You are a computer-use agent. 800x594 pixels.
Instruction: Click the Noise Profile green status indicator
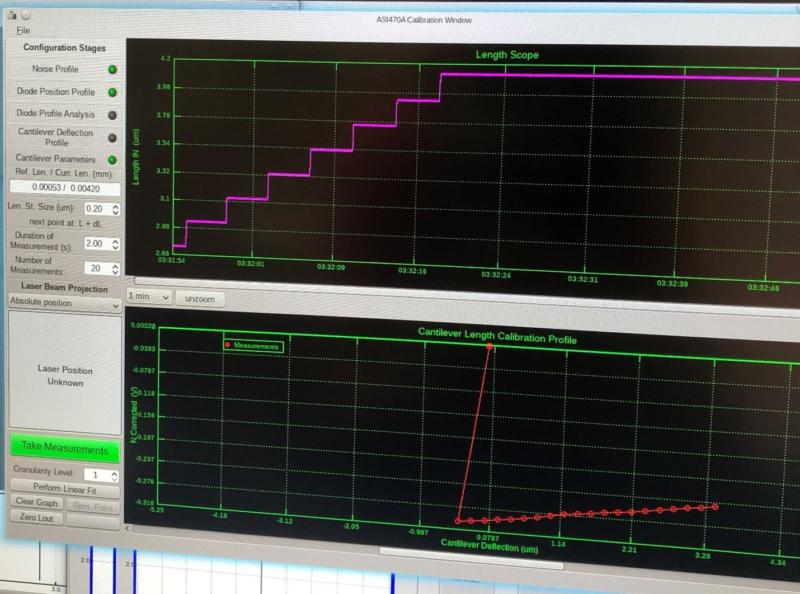pos(110,69)
